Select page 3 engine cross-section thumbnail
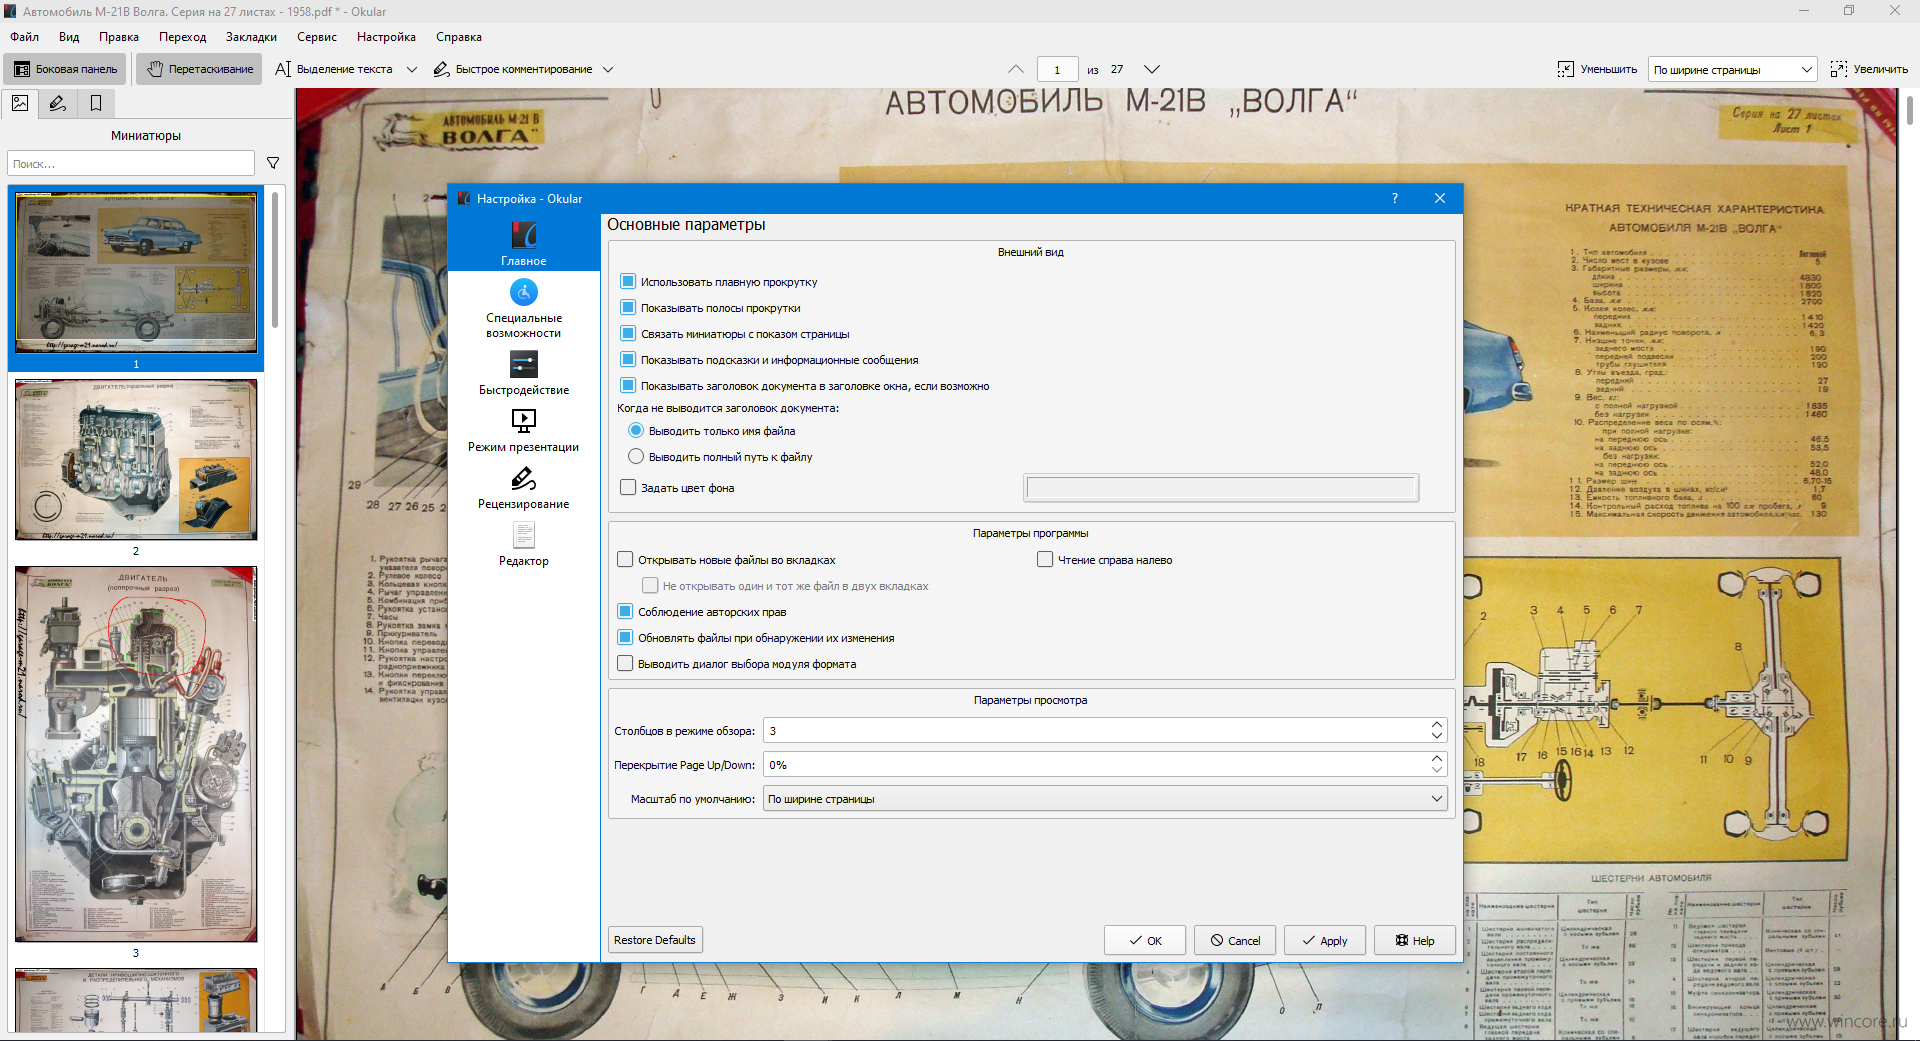This screenshot has height=1041, width=1920. pos(136,754)
